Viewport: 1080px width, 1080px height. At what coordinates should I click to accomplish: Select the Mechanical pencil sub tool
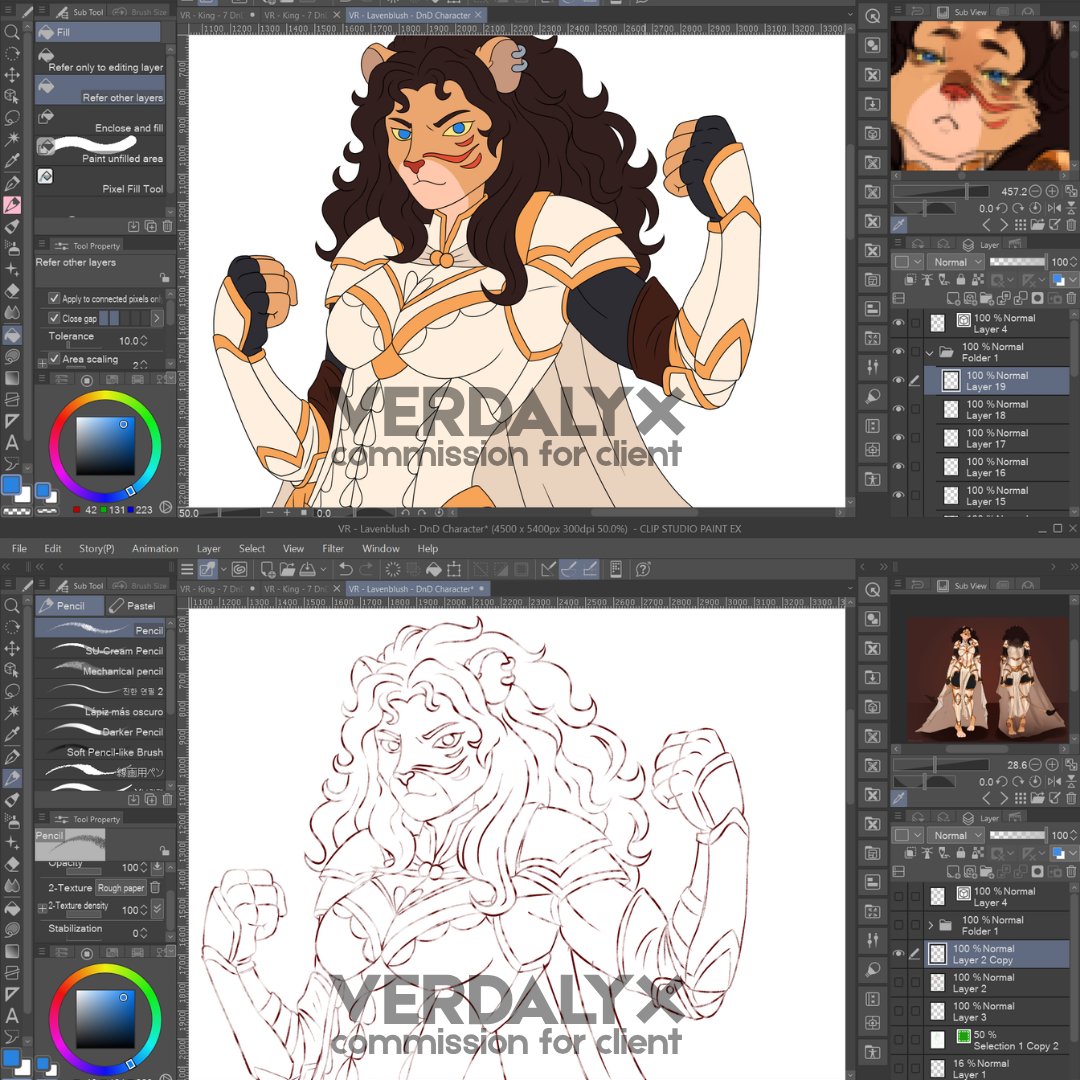click(x=102, y=671)
